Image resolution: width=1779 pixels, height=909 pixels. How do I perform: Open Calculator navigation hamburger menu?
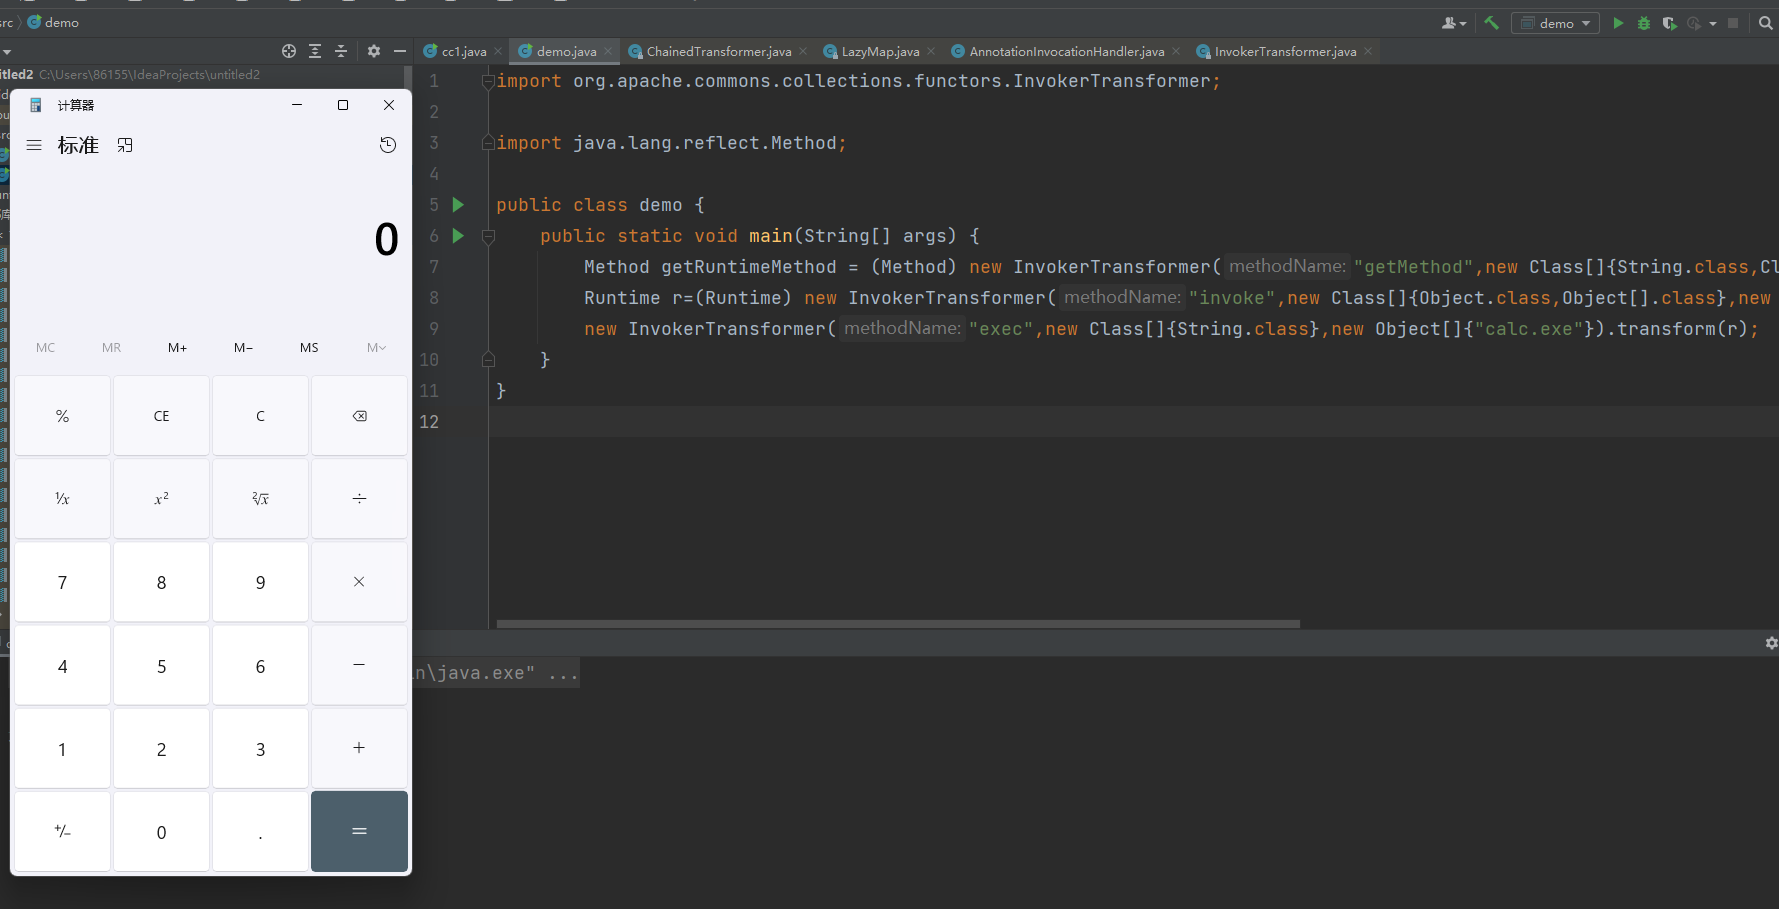tap(34, 145)
